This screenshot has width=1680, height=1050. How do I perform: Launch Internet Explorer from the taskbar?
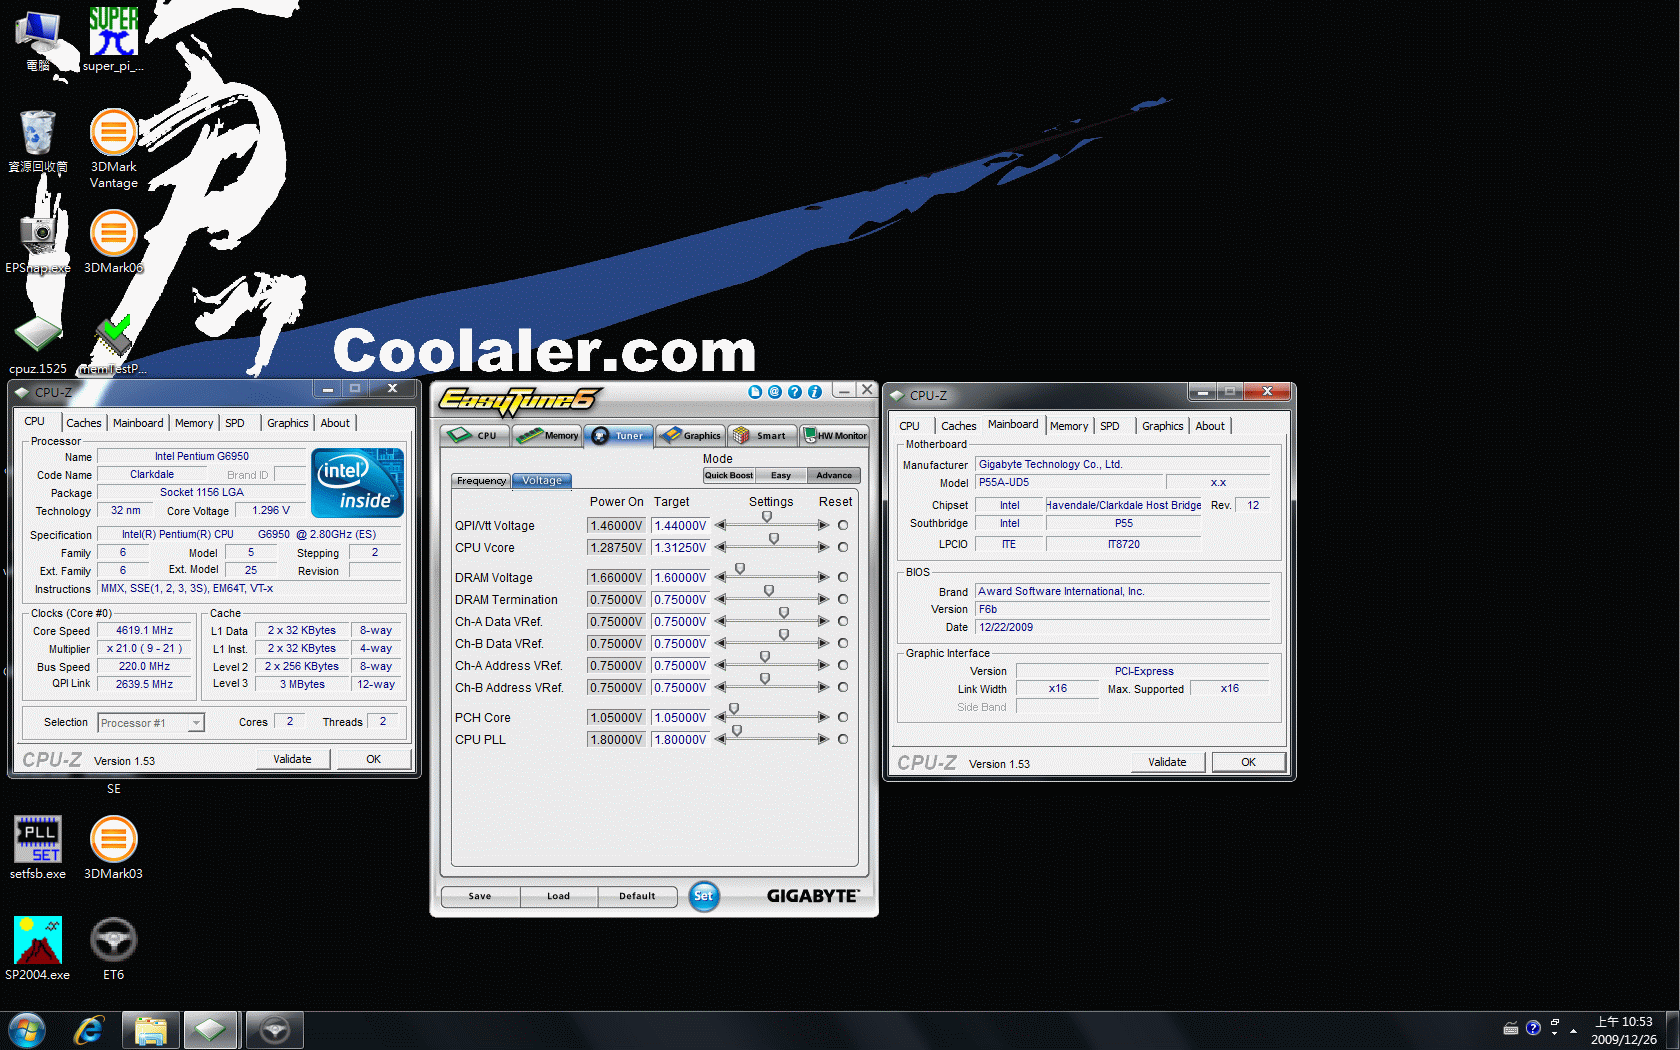click(89, 1030)
